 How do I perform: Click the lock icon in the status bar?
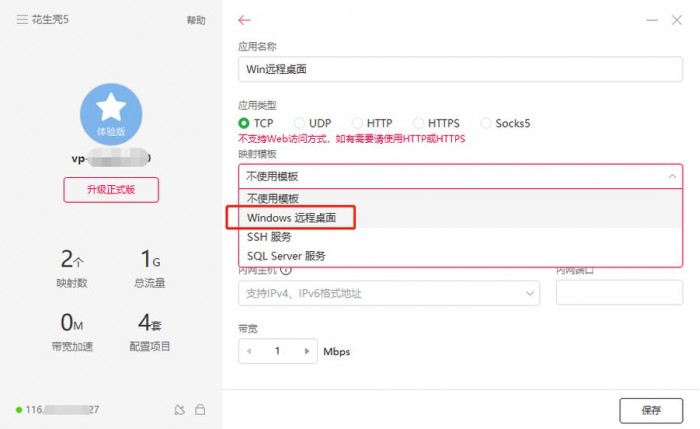(200, 409)
